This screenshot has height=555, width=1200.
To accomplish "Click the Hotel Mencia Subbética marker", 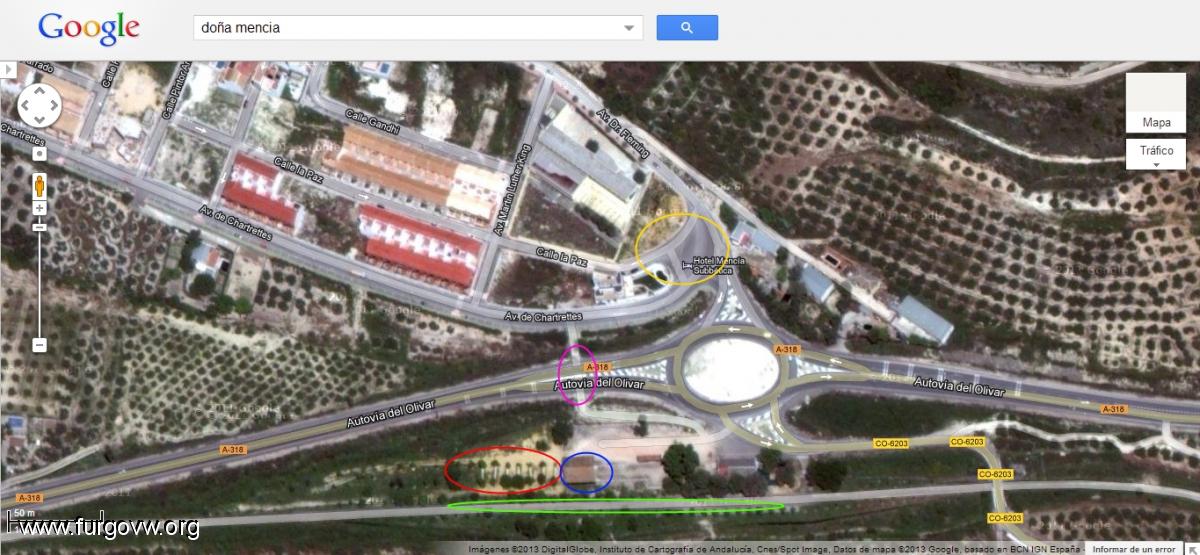I will (x=687, y=265).
